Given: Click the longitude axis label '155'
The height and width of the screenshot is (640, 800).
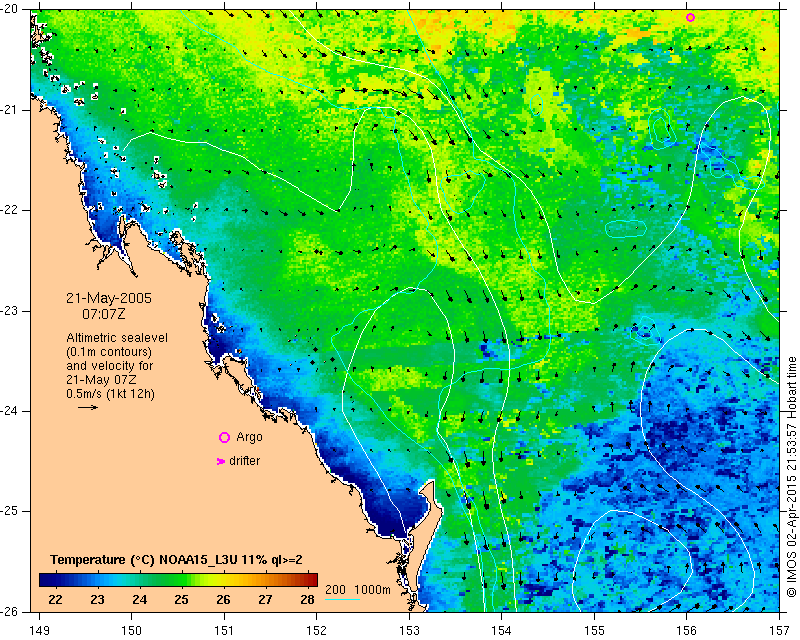Looking at the screenshot, I should tap(594, 630).
